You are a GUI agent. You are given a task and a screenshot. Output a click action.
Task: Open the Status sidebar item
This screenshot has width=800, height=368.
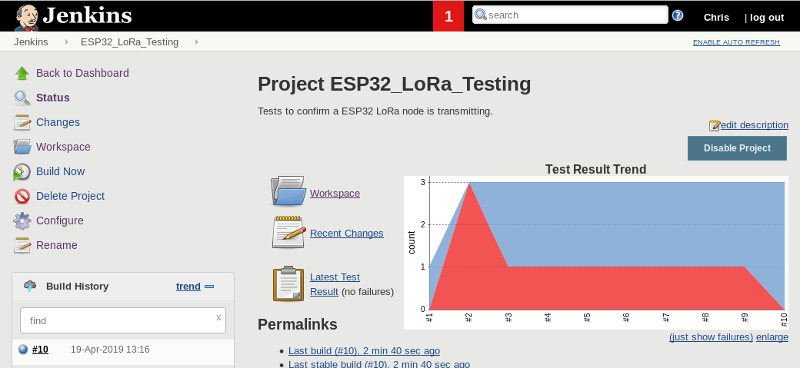tap(53, 97)
